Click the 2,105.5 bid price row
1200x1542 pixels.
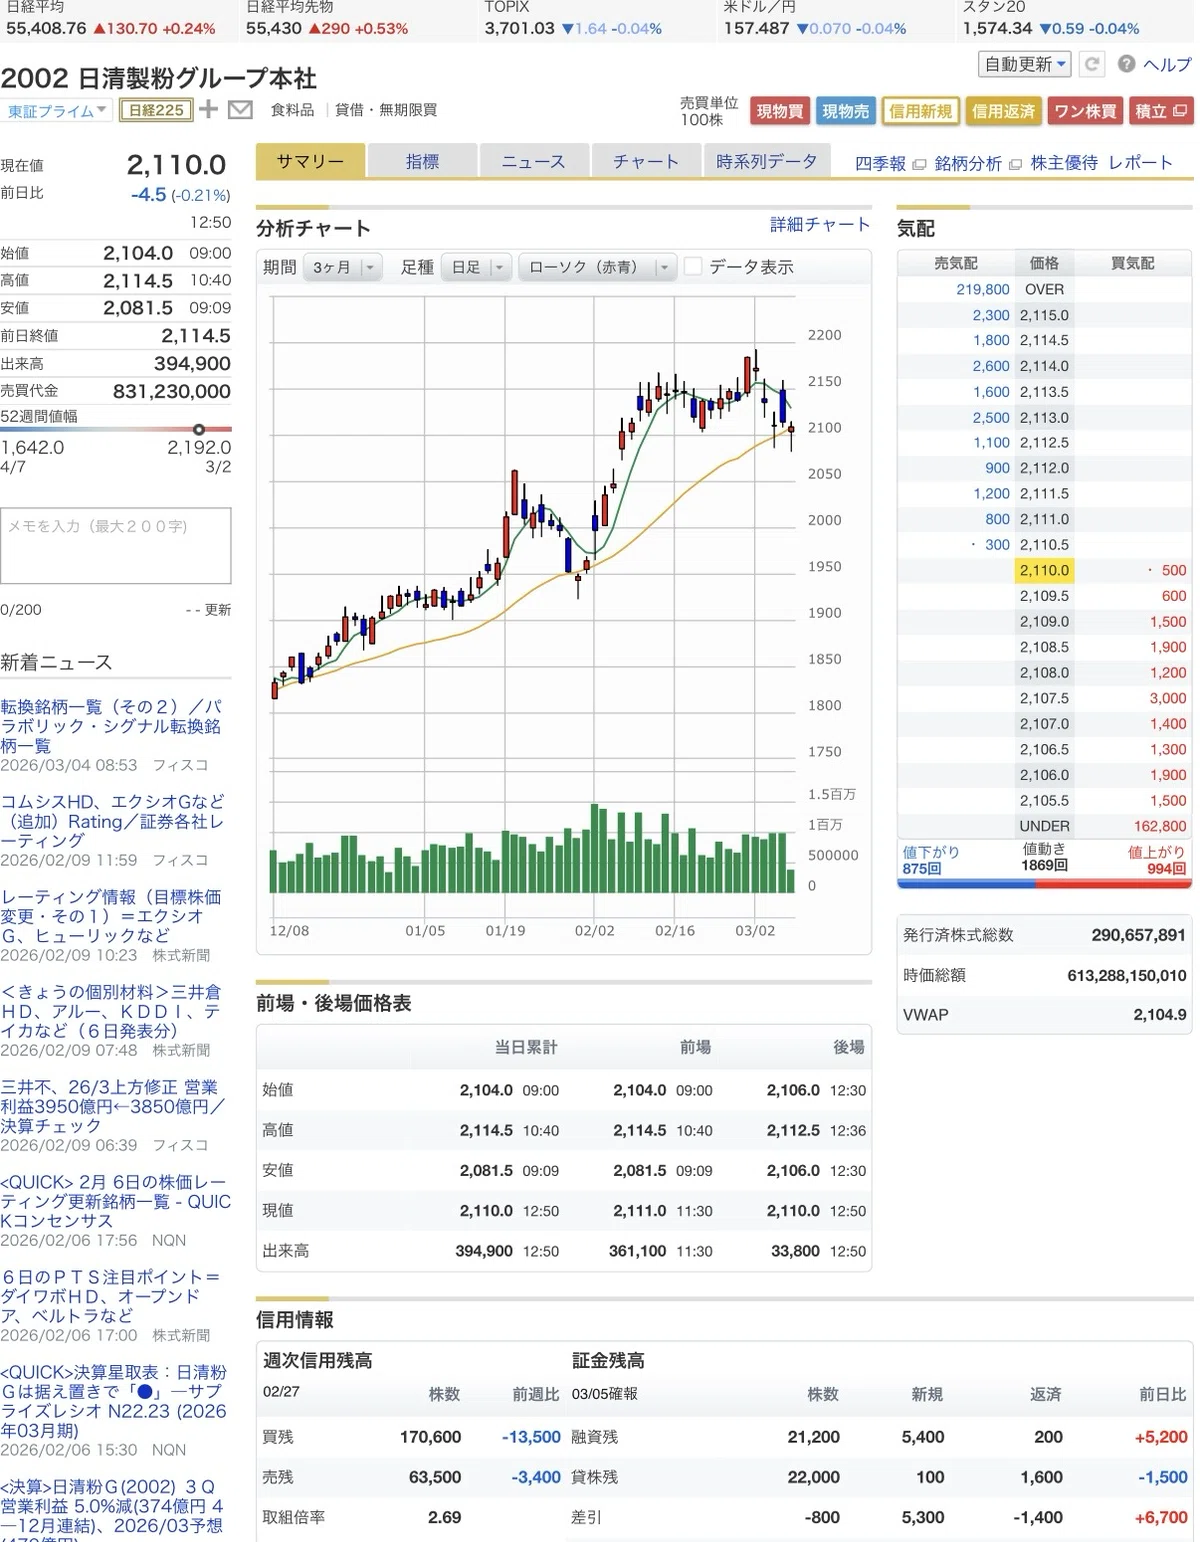point(1044,800)
